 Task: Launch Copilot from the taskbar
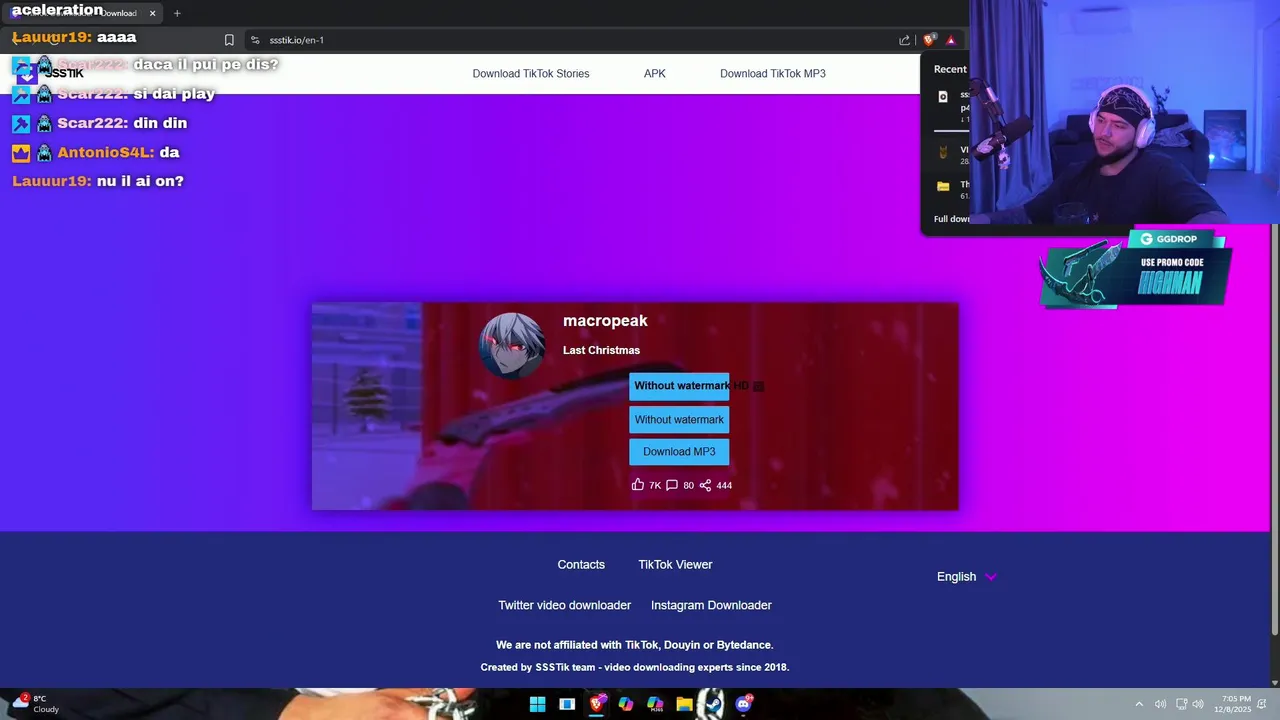tap(626, 704)
